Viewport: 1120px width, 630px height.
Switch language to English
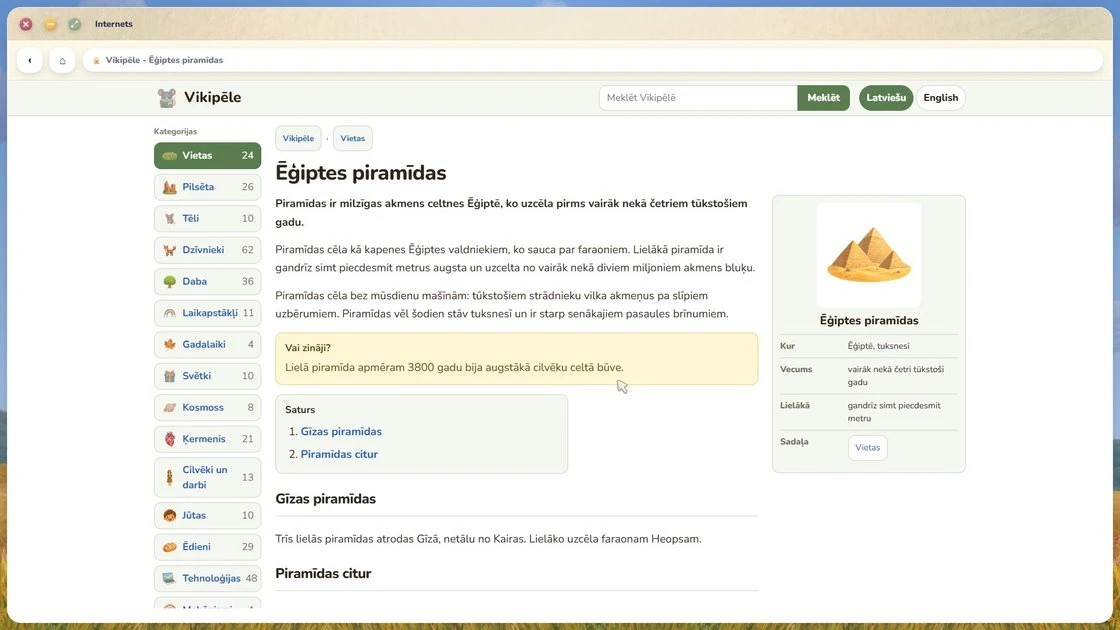(x=940, y=98)
